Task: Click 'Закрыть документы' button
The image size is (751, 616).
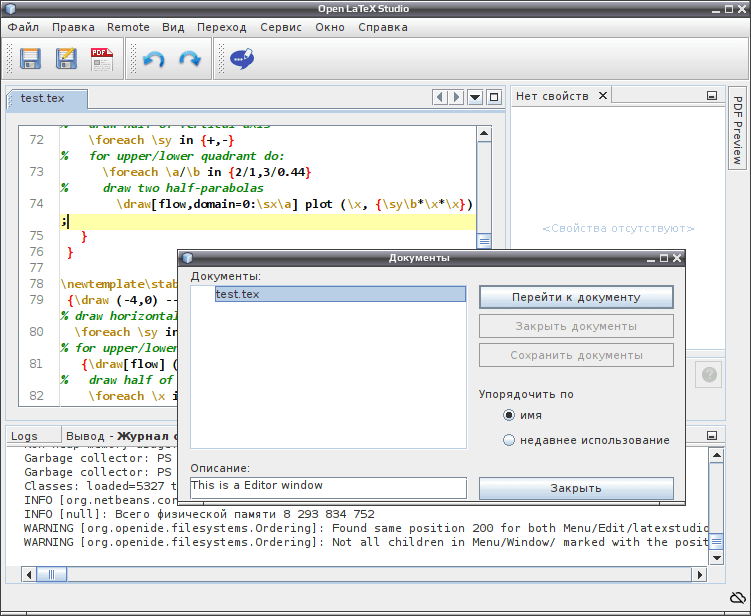Action: coord(576,326)
